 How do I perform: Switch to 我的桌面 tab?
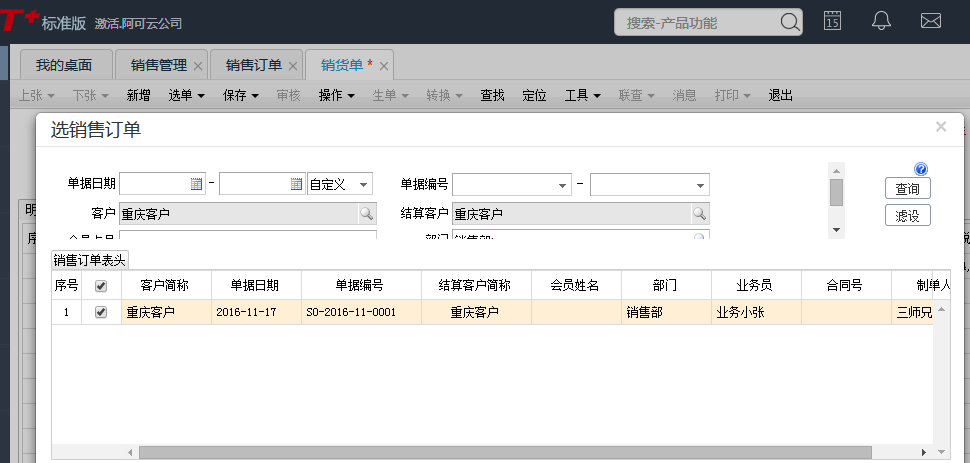coord(64,65)
